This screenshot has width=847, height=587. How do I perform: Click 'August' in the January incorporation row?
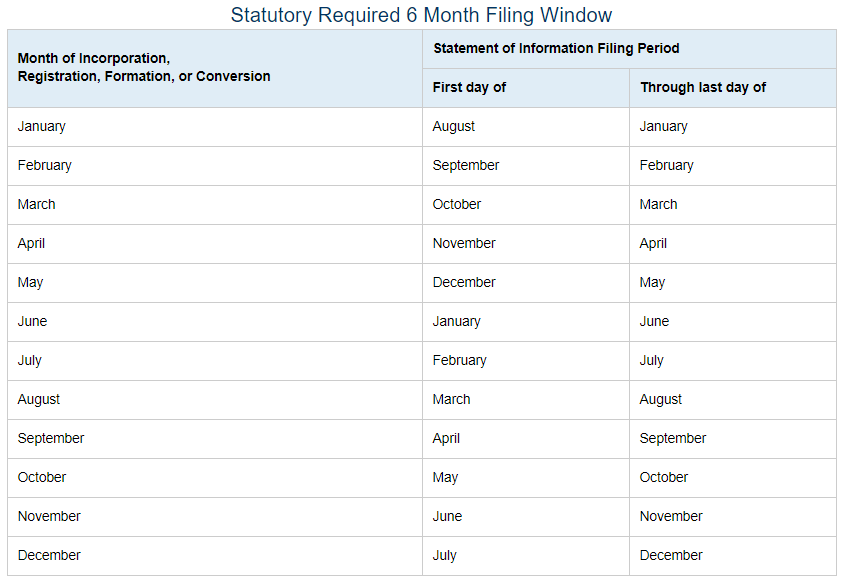(x=453, y=126)
